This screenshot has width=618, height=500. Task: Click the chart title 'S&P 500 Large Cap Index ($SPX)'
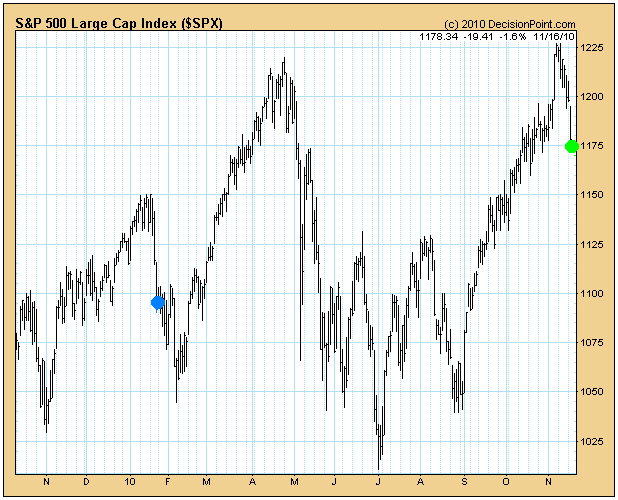[x=119, y=24]
